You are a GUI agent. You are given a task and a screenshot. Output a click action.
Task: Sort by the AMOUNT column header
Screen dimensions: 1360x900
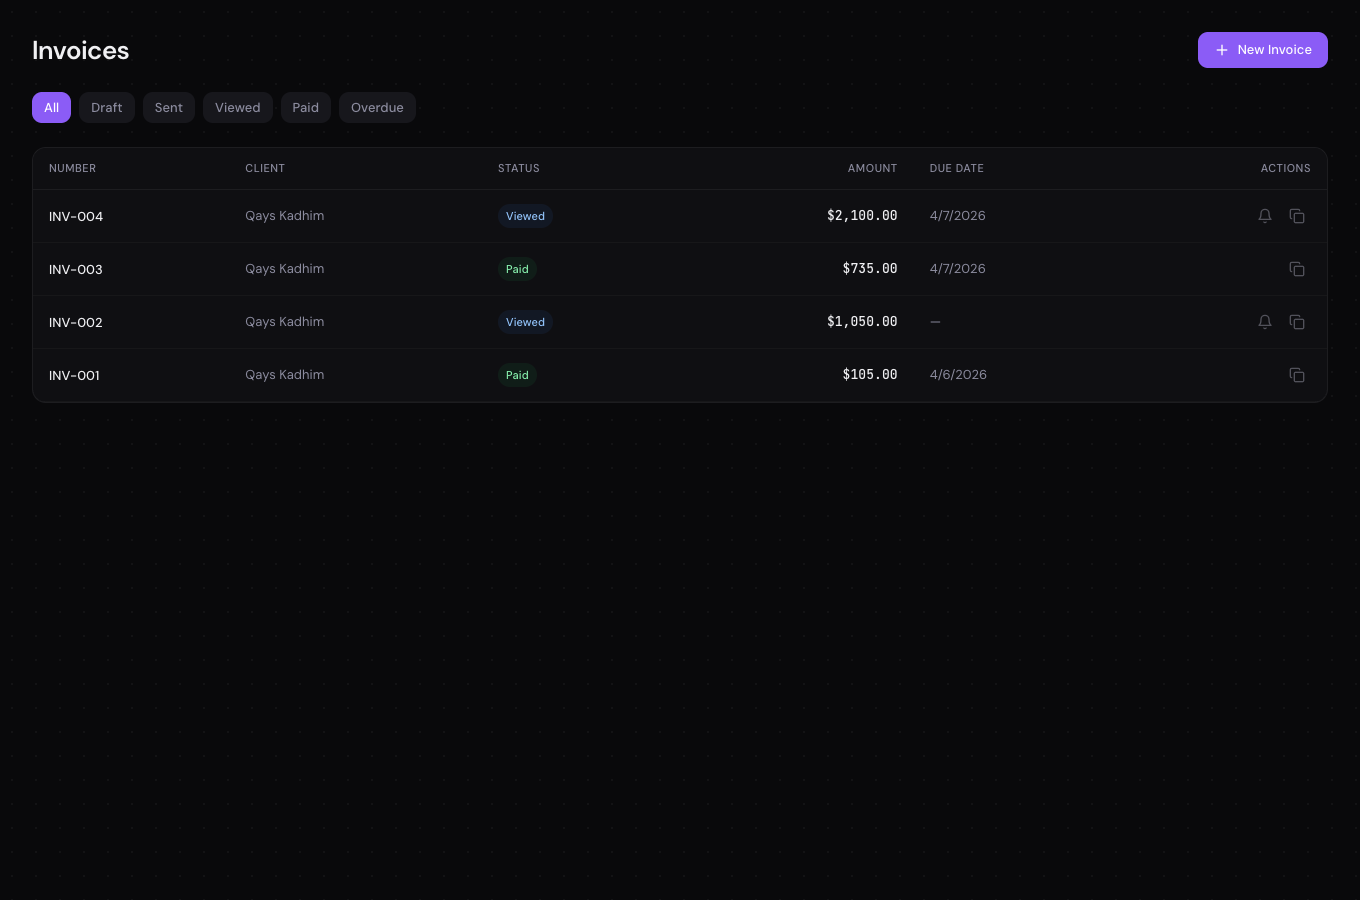[872, 168]
